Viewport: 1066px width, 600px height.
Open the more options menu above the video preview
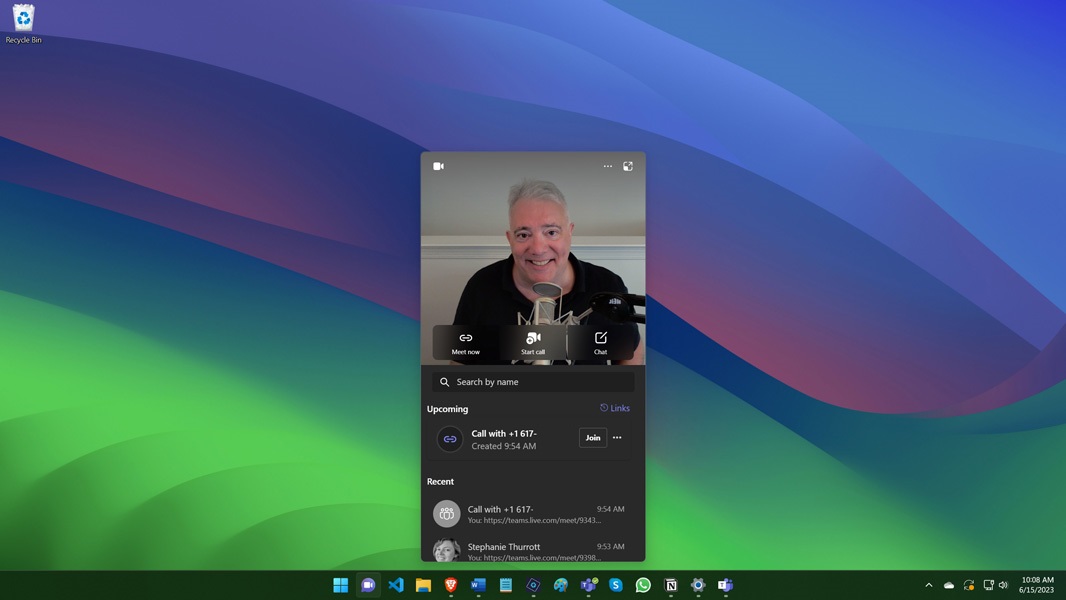pos(608,166)
